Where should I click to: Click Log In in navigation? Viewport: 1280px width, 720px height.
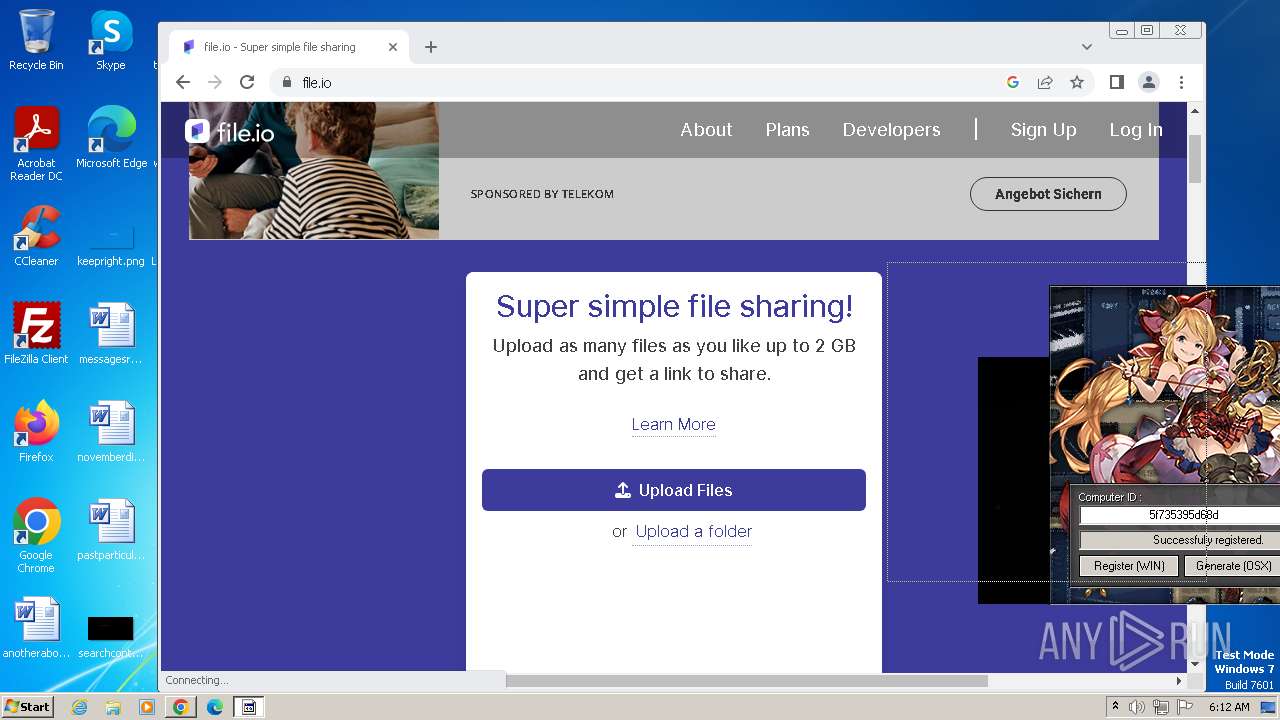tap(1135, 130)
